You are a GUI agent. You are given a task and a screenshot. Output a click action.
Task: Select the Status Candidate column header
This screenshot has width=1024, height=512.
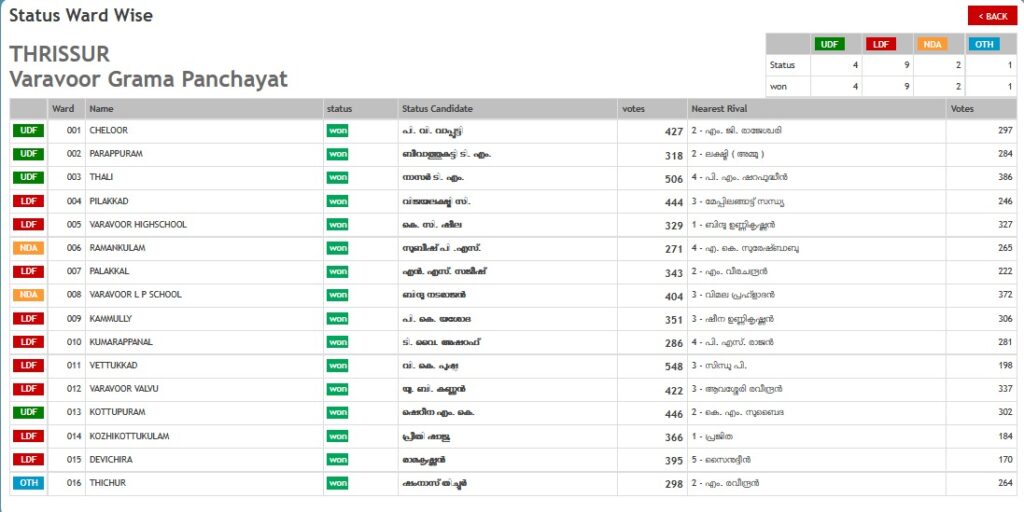click(437, 108)
